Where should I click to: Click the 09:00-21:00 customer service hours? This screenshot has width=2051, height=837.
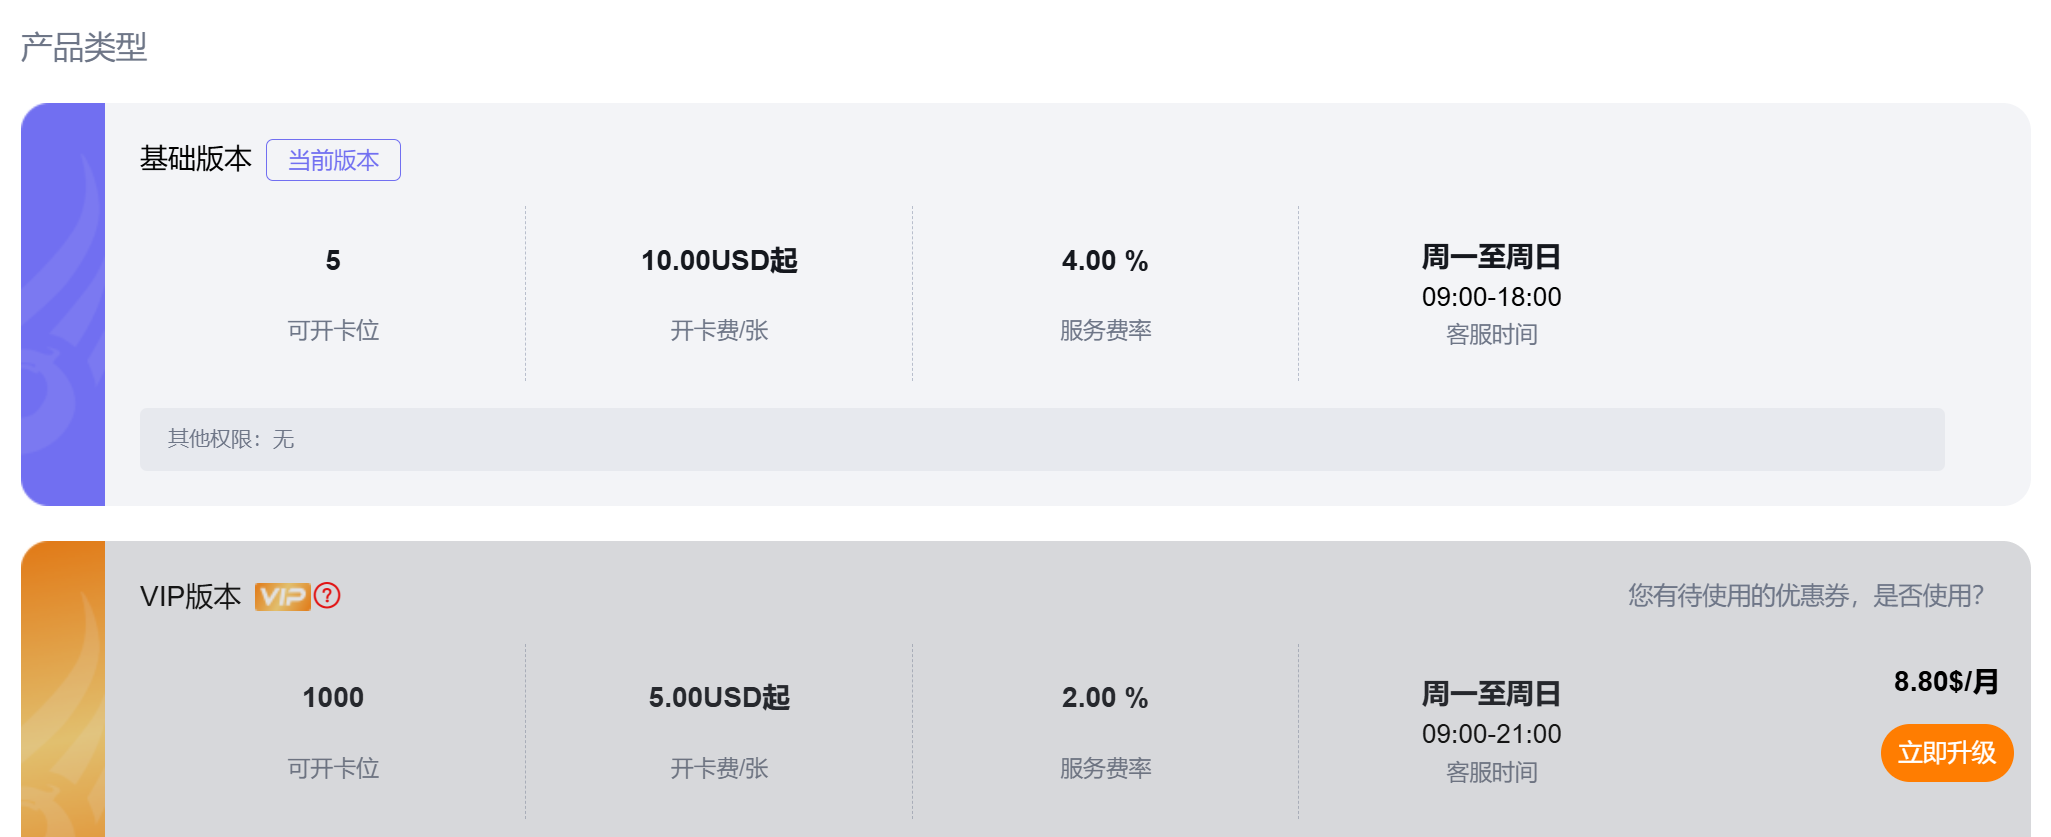[x=1491, y=734]
